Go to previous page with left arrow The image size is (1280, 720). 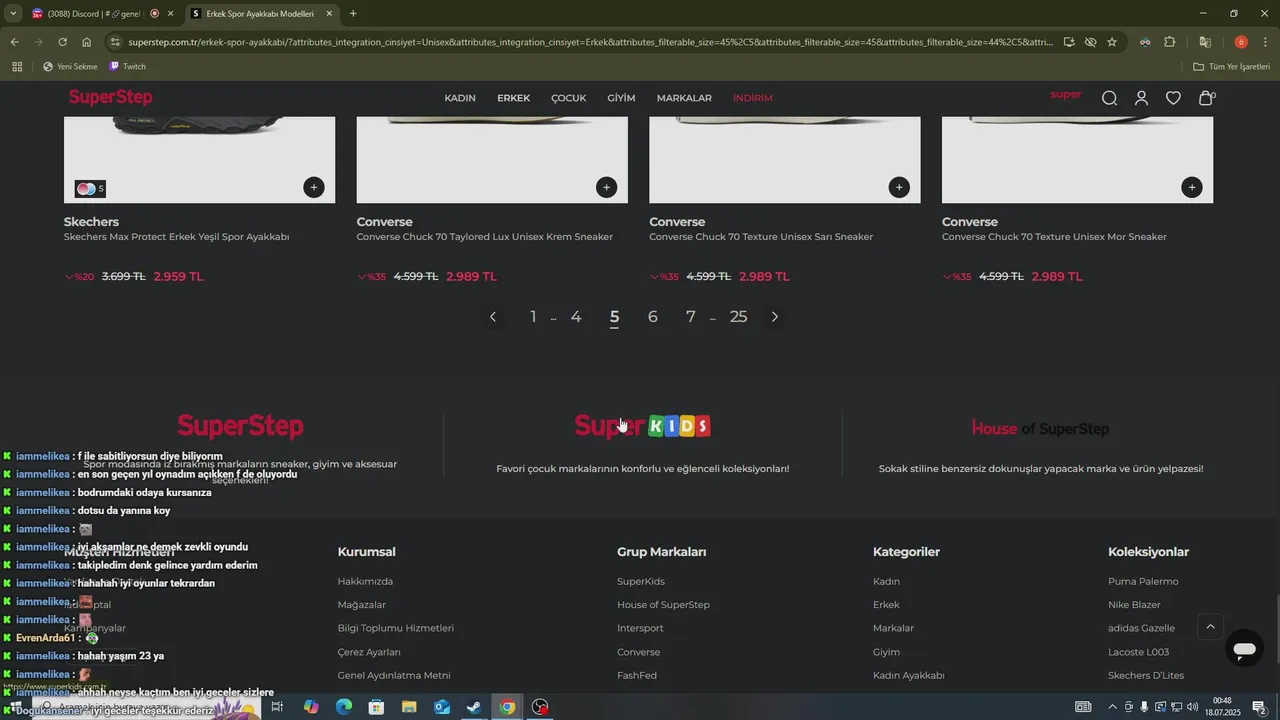point(493,317)
